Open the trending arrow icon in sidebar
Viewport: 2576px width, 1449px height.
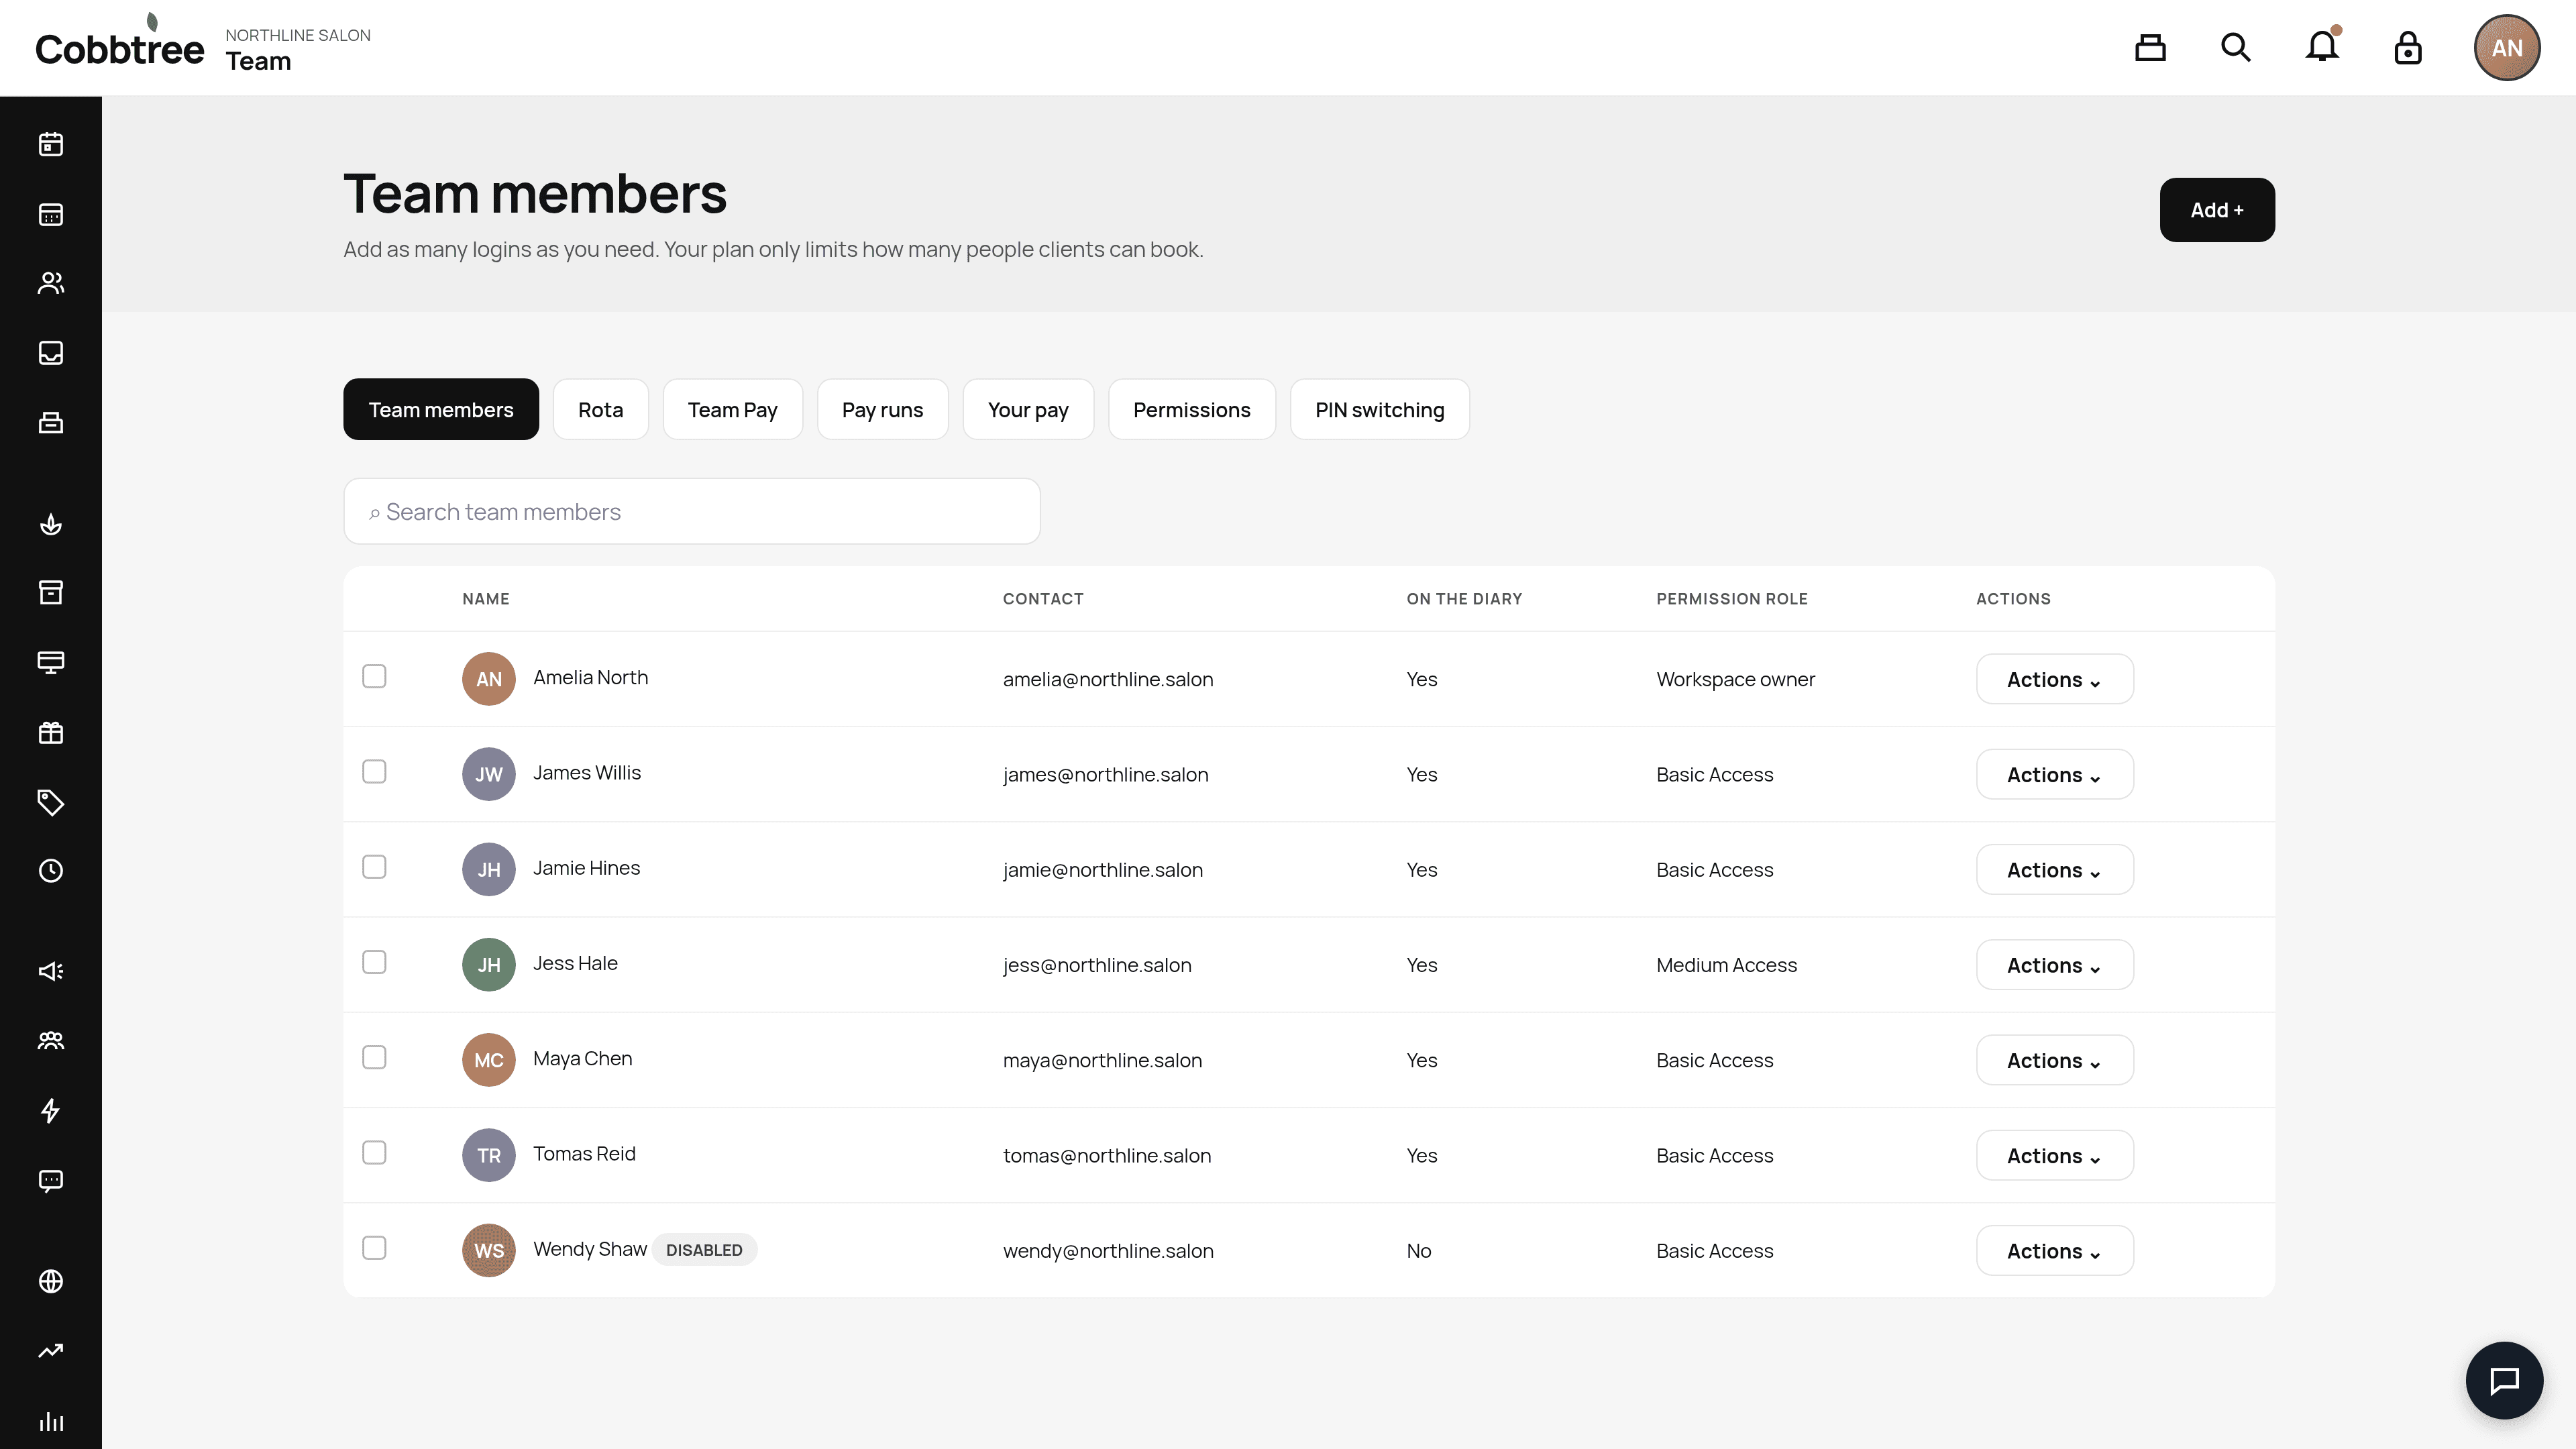51,1351
